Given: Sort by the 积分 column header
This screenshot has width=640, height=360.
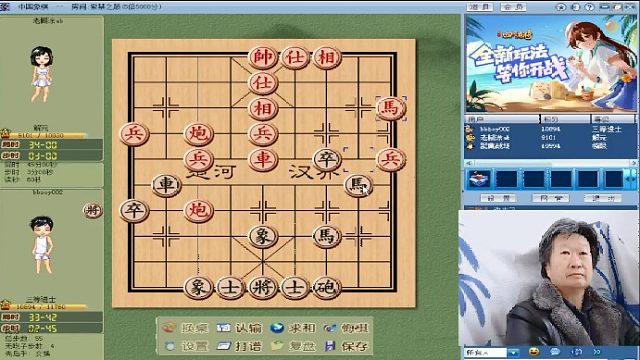Looking at the screenshot, I should tap(565, 119).
